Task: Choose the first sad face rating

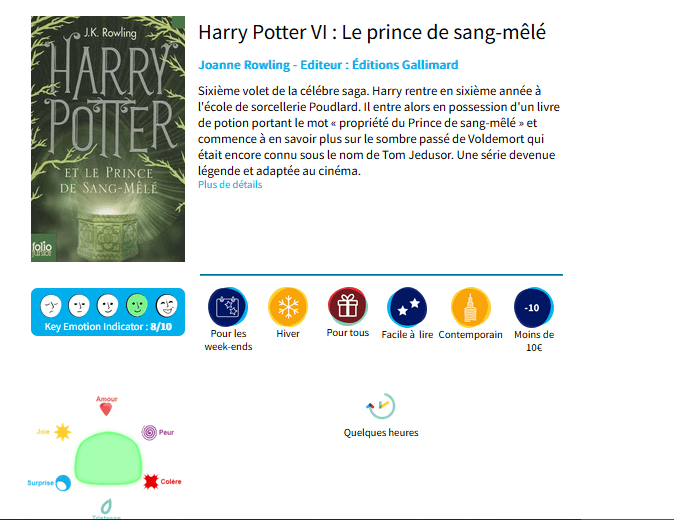Action: pyautogui.click(x=51, y=306)
